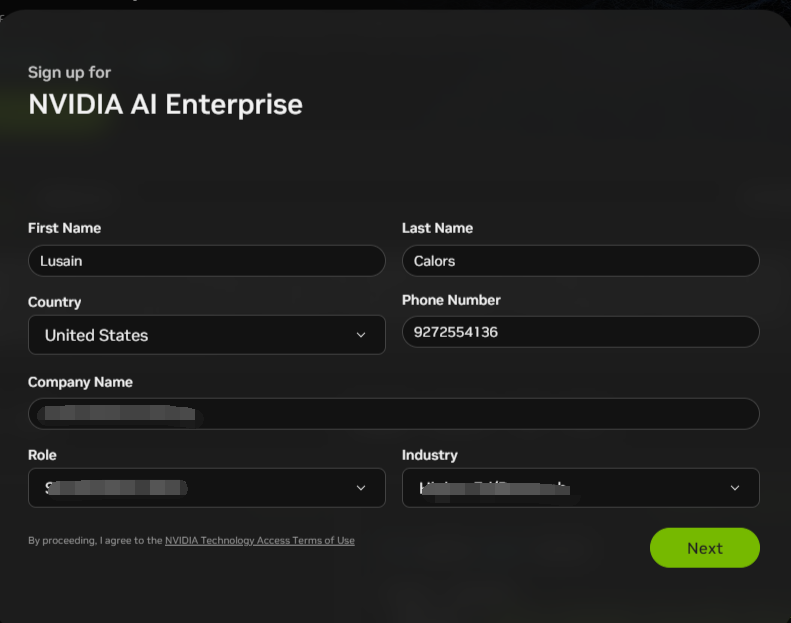Click the First Name label
This screenshot has height=623, width=791.
pos(64,228)
